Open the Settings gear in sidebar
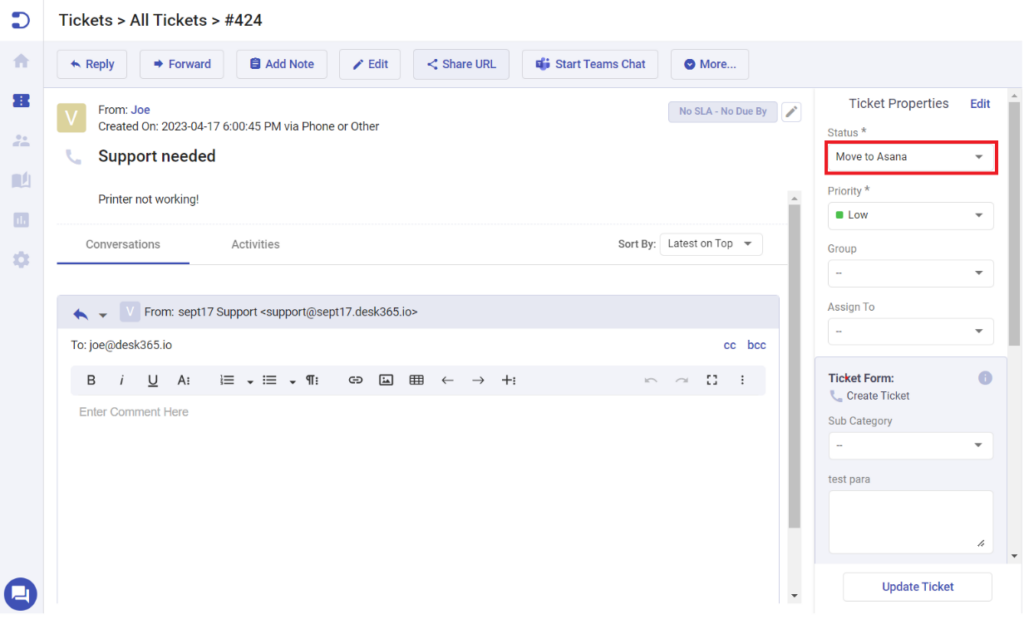The image size is (1024, 624). 21,260
